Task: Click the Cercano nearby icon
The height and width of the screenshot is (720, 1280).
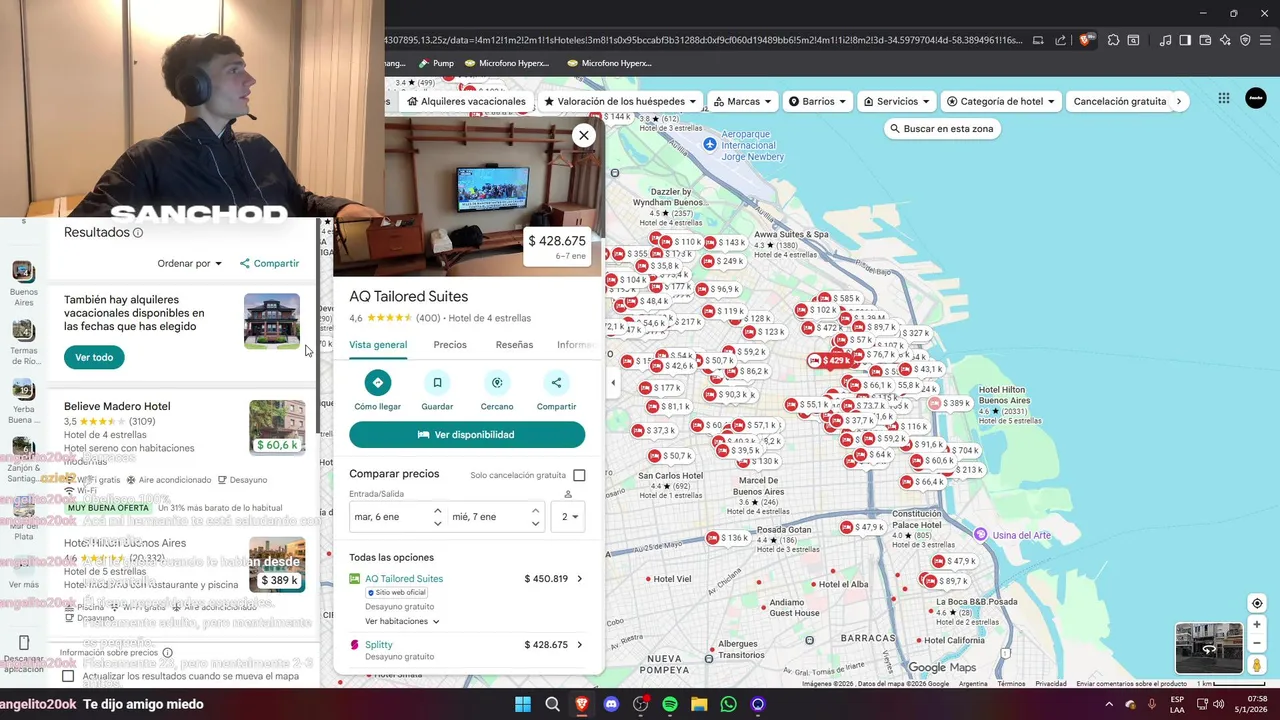Action: click(x=497, y=382)
